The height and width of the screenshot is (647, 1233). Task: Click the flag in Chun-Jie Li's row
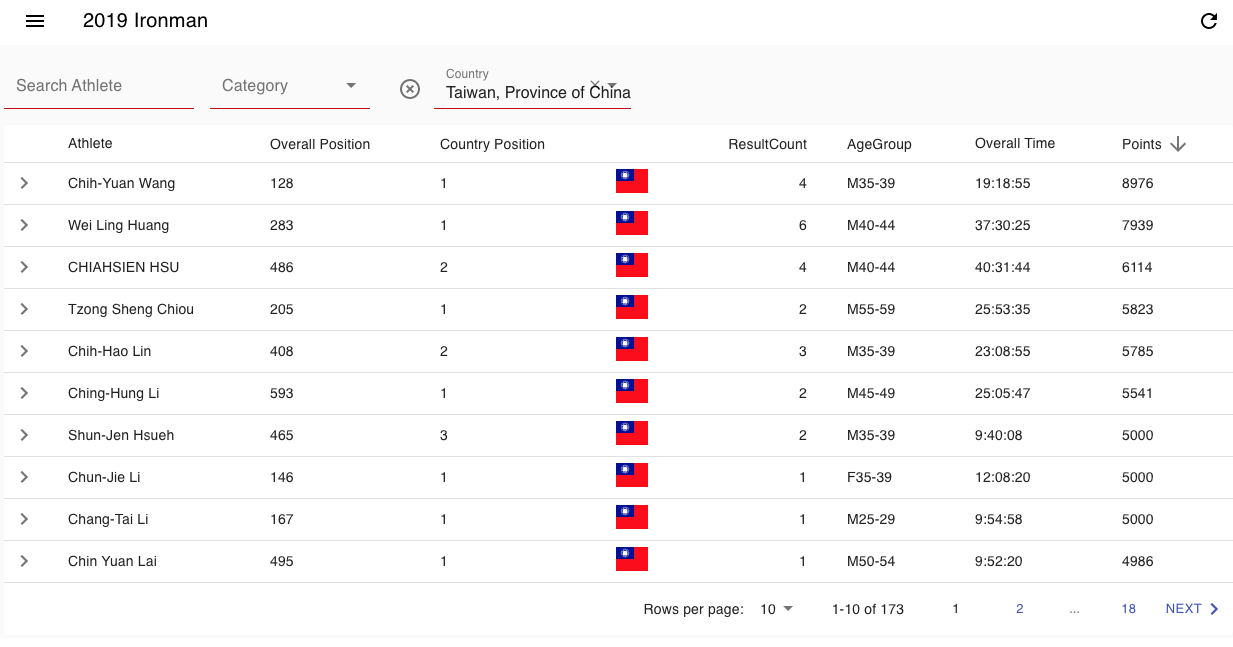tap(632, 475)
